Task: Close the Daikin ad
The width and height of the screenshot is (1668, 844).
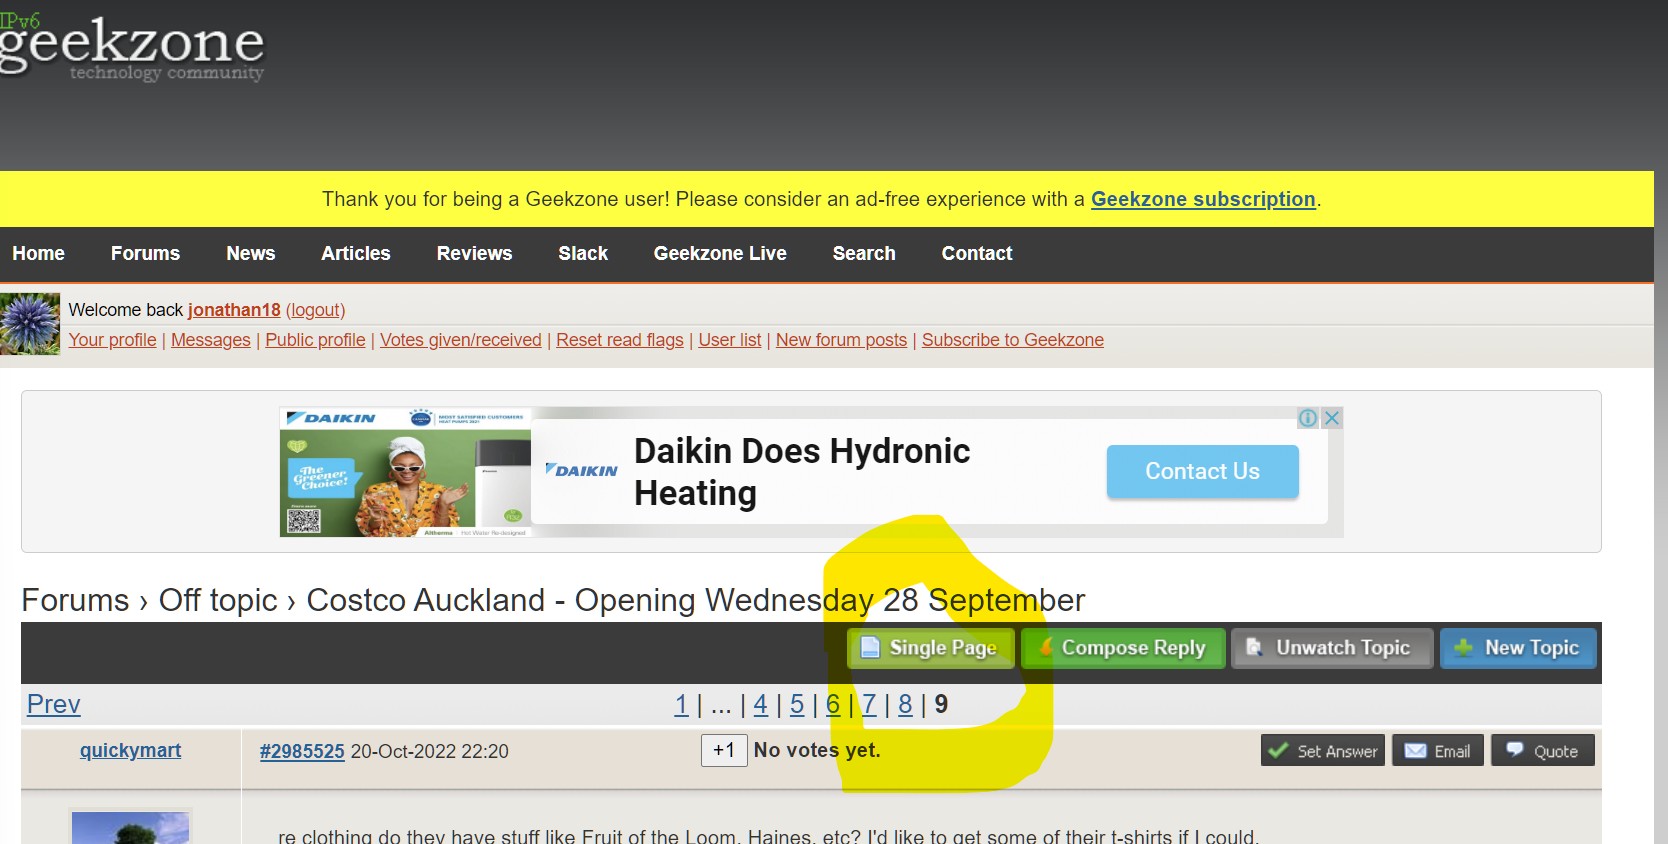Action: click(x=1332, y=418)
